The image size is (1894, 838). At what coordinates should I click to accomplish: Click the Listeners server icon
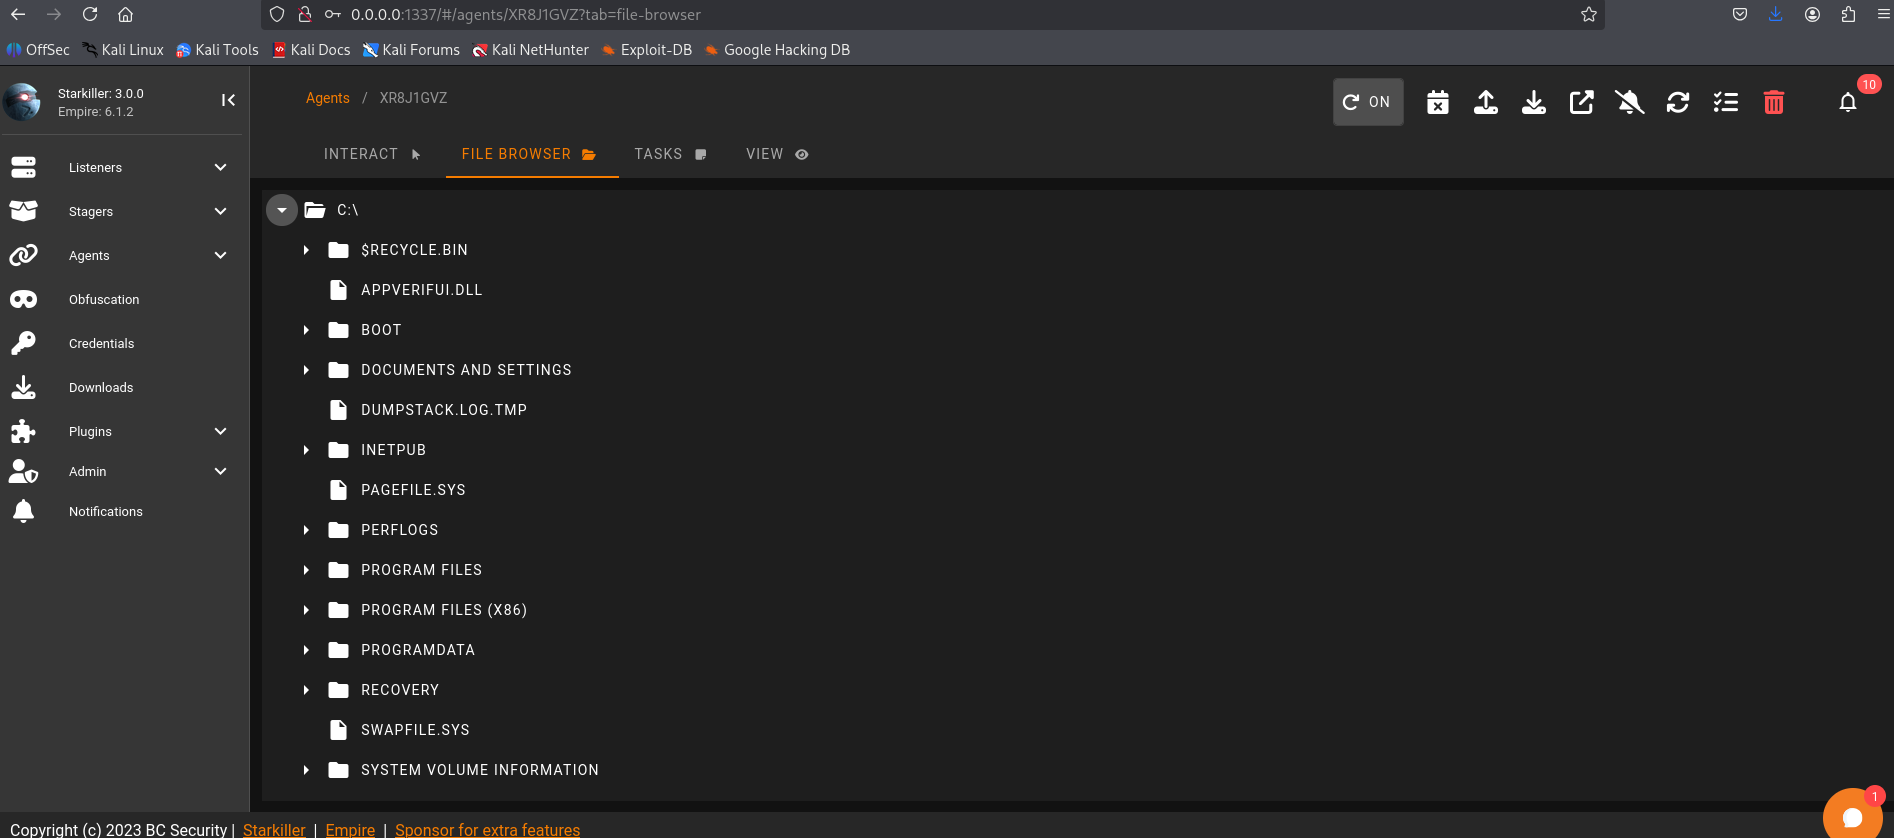point(23,167)
